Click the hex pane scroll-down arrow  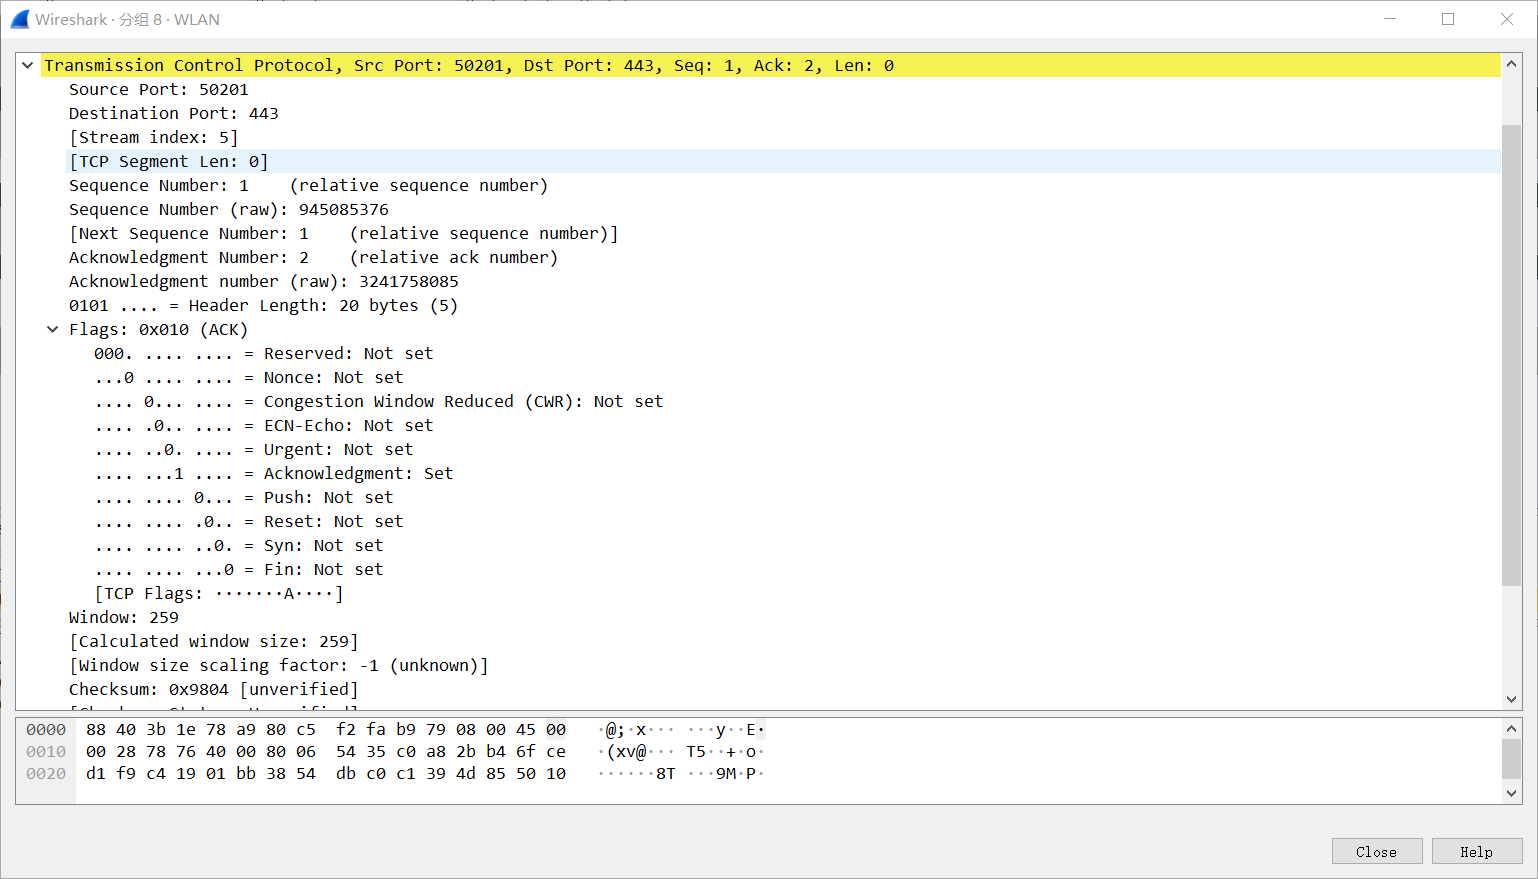pos(1511,793)
